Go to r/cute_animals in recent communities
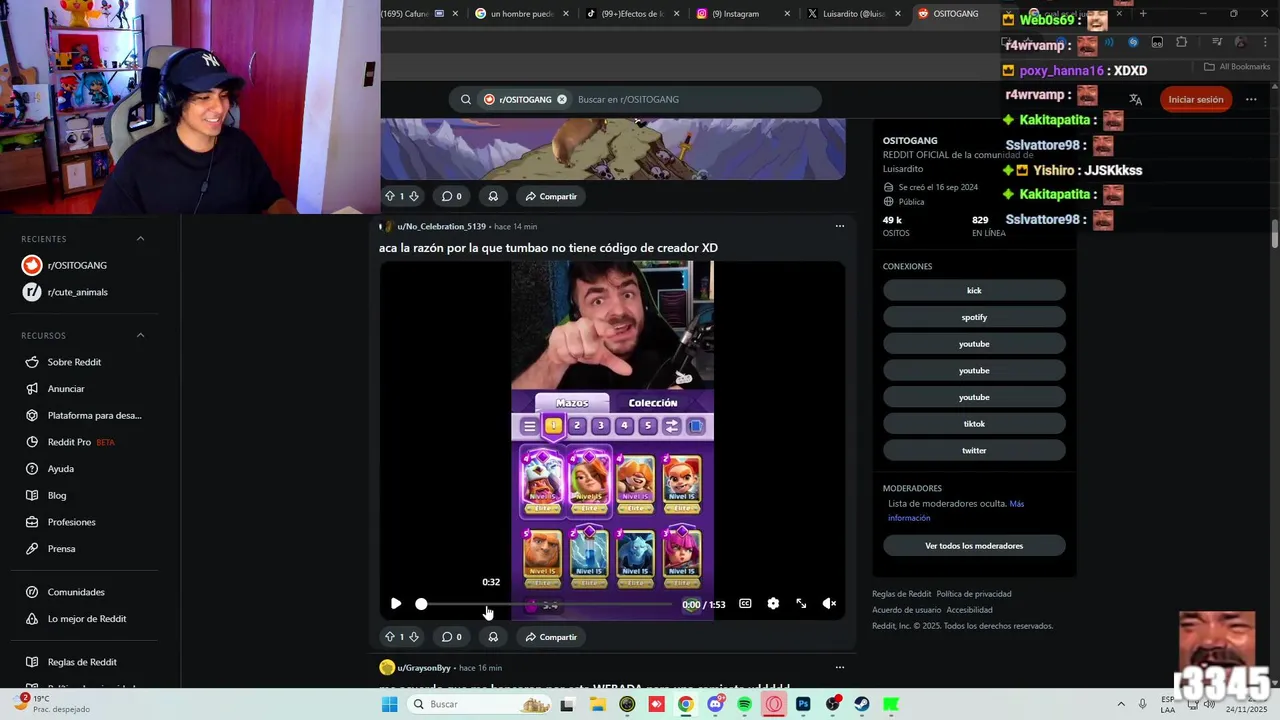The image size is (1280, 720). tap(77, 292)
